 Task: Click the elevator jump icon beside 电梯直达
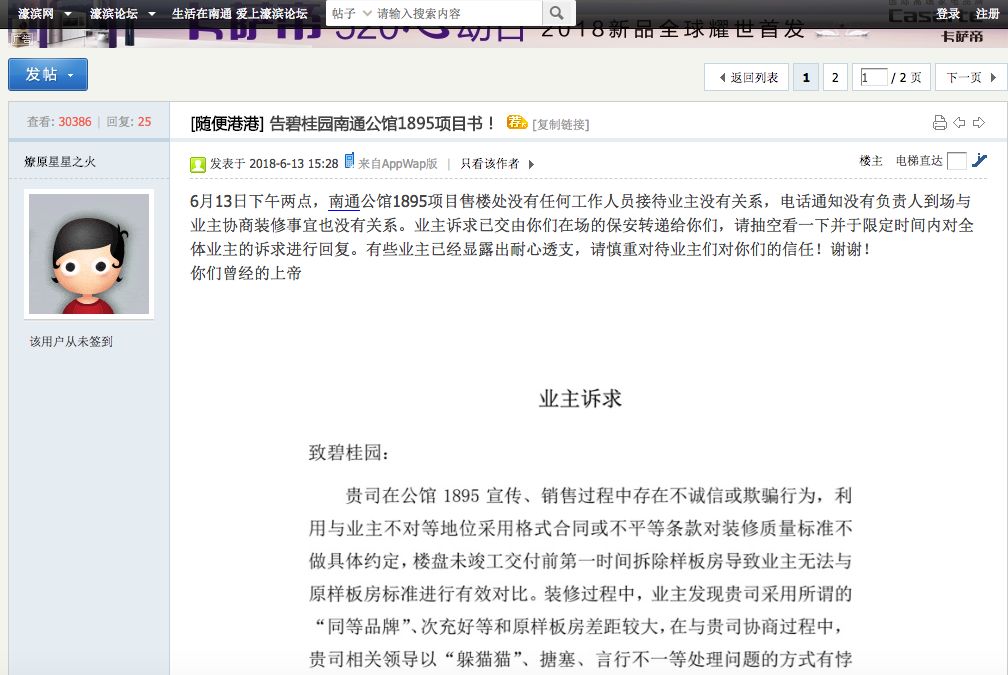click(x=979, y=160)
